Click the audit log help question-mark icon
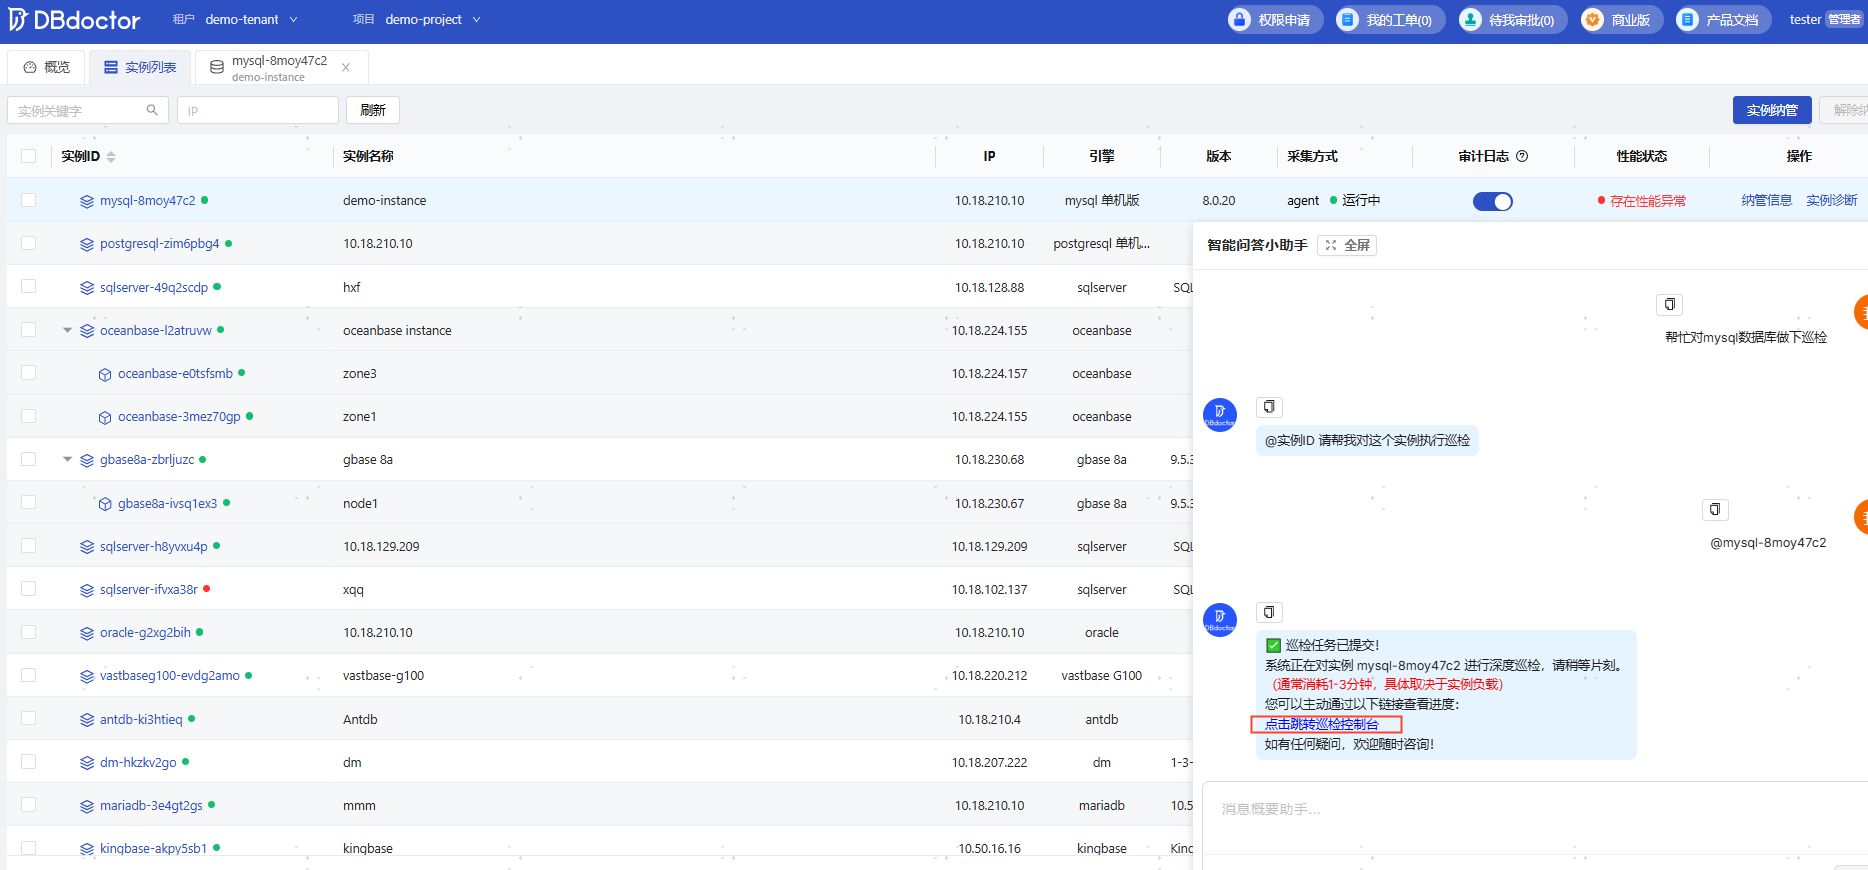This screenshot has width=1868, height=870. [x=1522, y=156]
